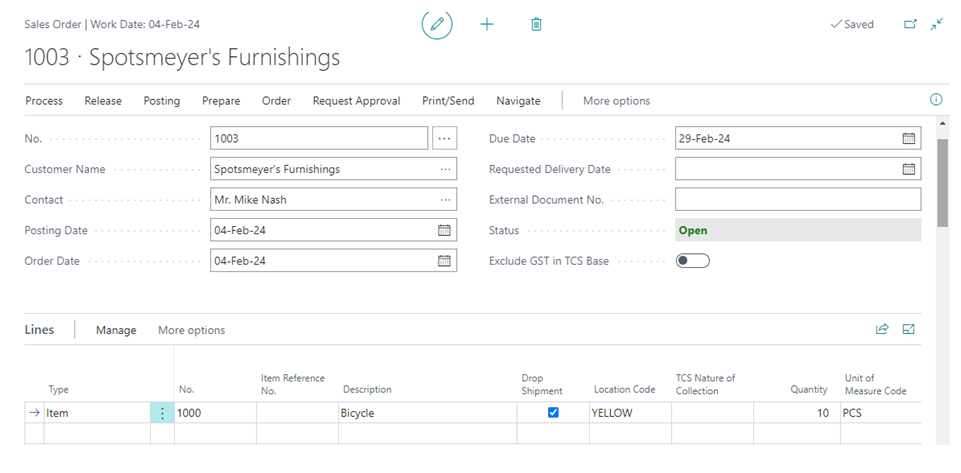The height and width of the screenshot is (473, 961).
Task: Open the information FactBox icon
Action: [x=936, y=99]
